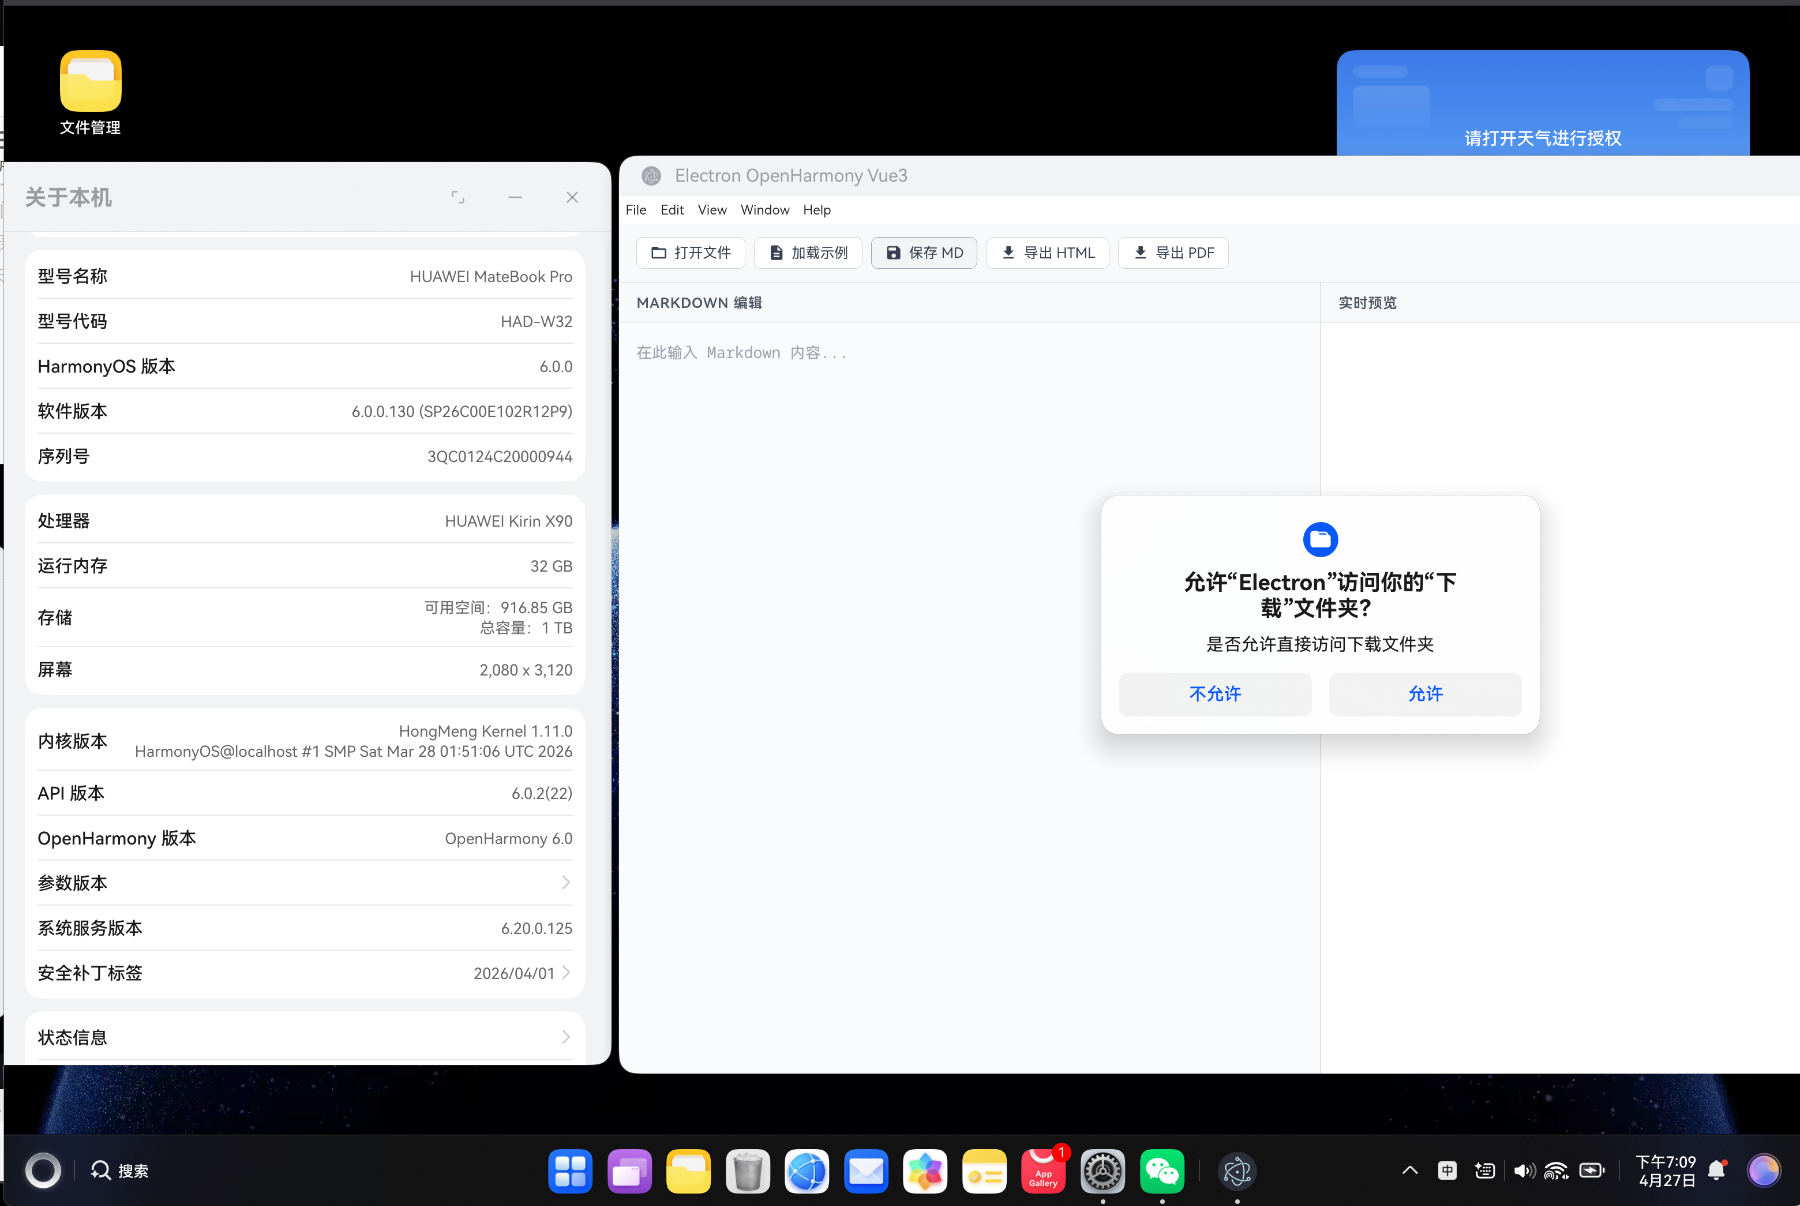Click the 保存 MD button
The width and height of the screenshot is (1800, 1206).
924,253
